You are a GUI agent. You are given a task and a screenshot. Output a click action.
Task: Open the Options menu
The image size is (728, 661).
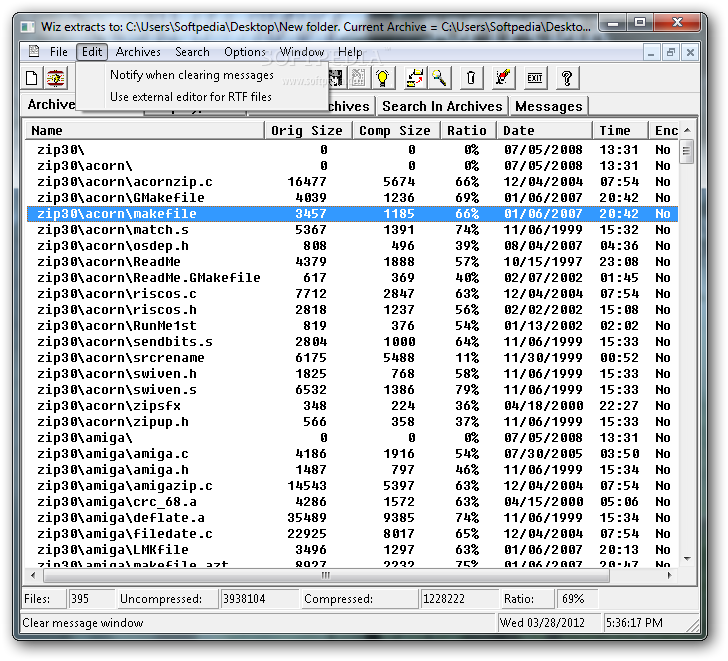(x=245, y=52)
